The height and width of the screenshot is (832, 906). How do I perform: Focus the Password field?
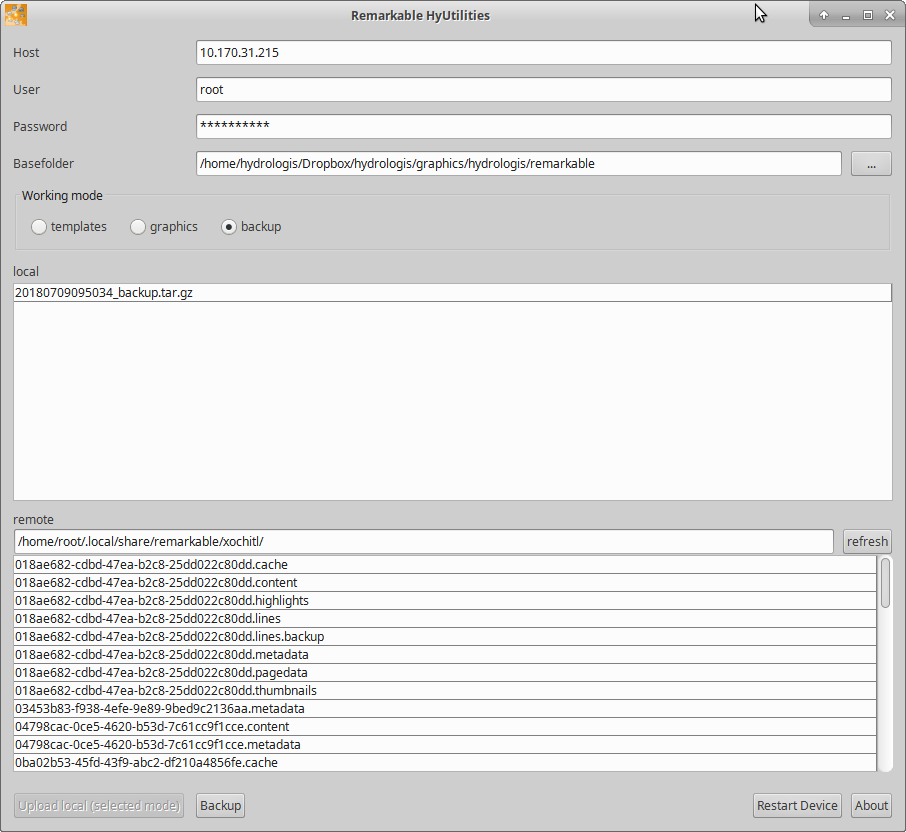point(544,127)
